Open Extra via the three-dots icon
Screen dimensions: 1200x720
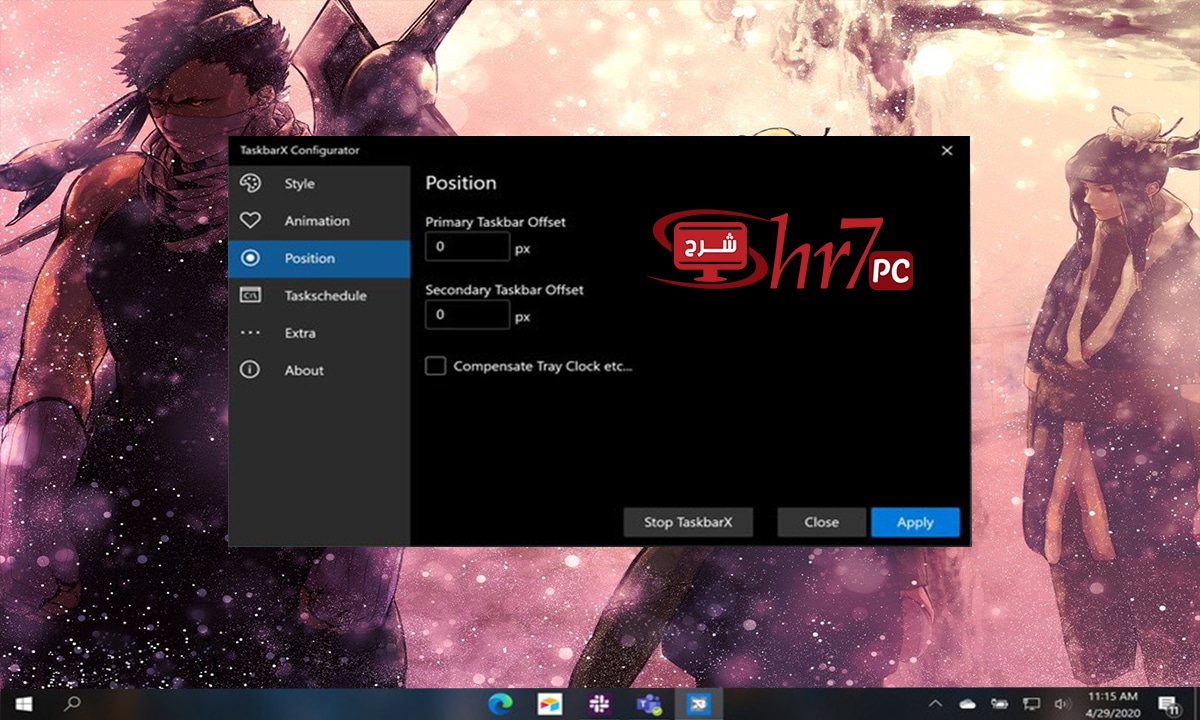click(250, 333)
